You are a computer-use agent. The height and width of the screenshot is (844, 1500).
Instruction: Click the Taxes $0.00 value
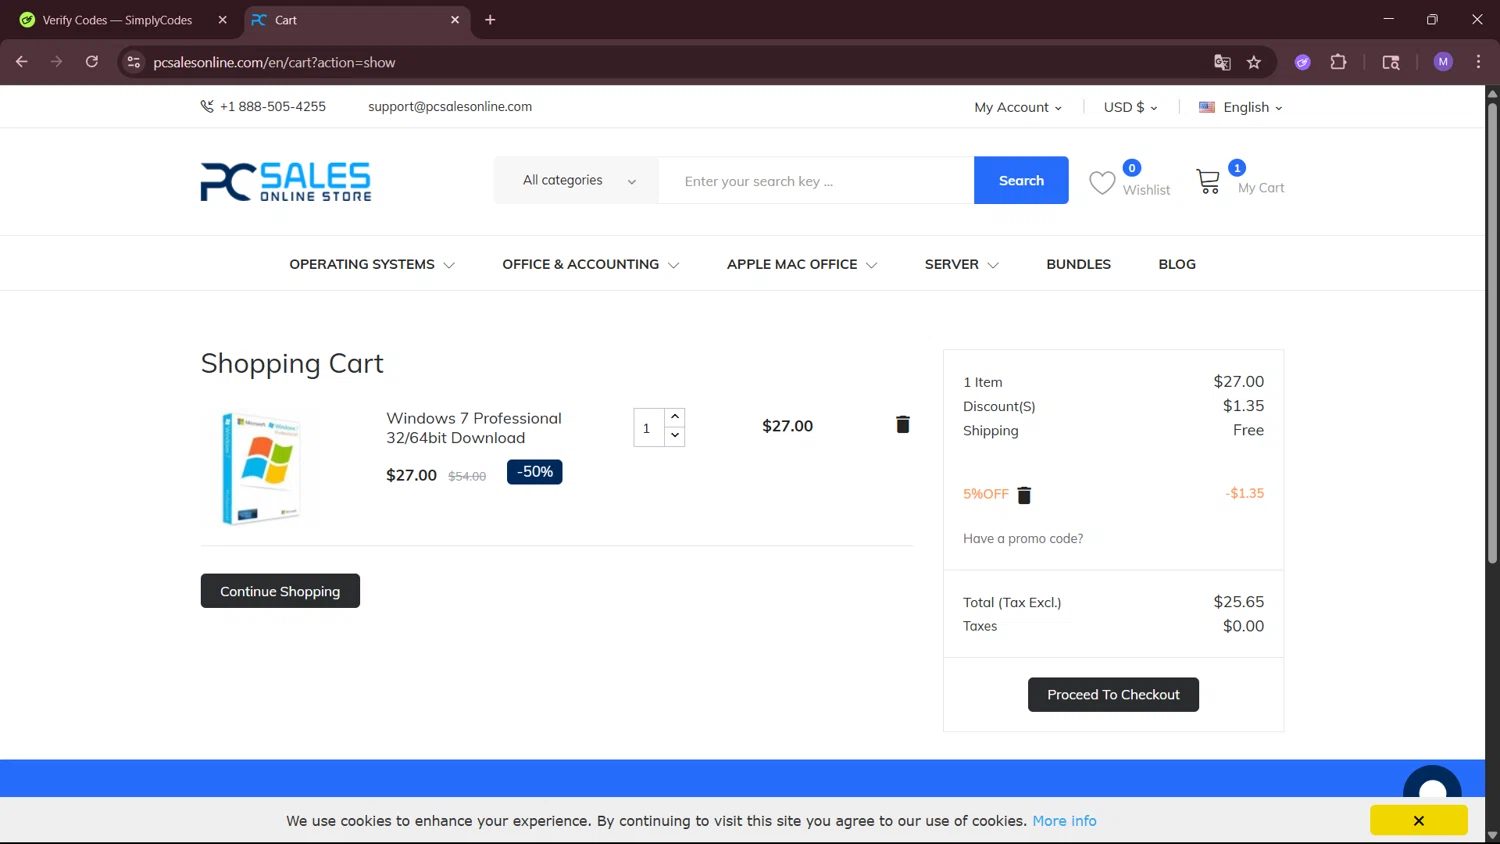pos(1243,626)
